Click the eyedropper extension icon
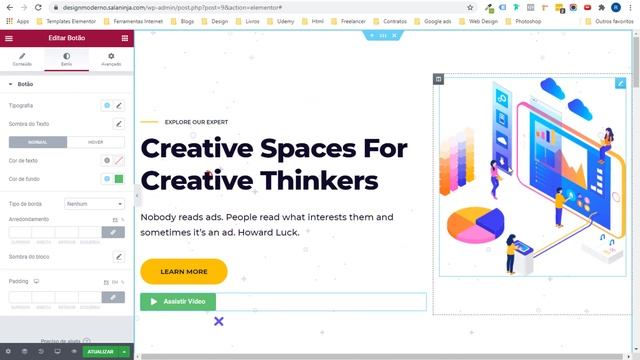Viewport: 640px width, 360px height. coord(489,7)
